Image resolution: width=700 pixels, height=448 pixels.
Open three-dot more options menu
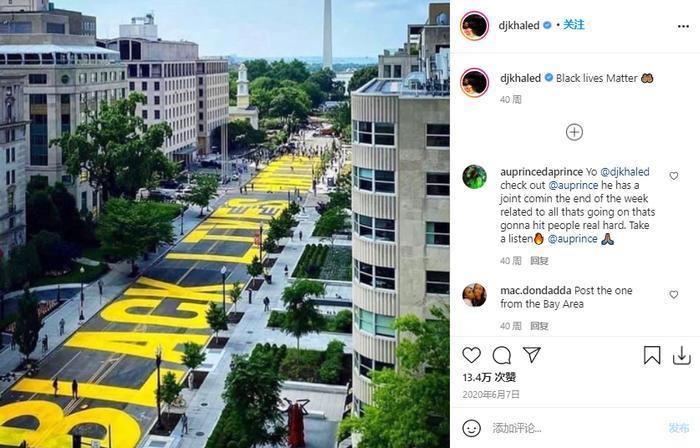tap(683, 26)
